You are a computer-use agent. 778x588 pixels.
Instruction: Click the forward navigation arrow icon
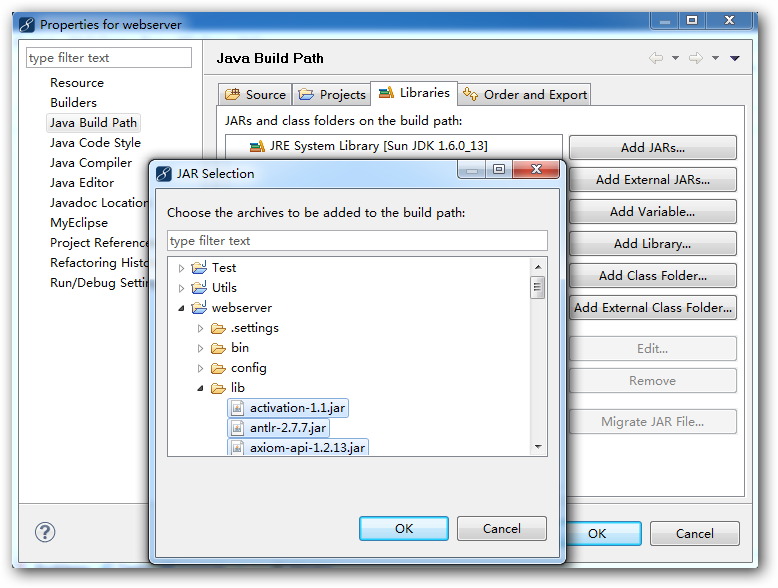pos(696,58)
